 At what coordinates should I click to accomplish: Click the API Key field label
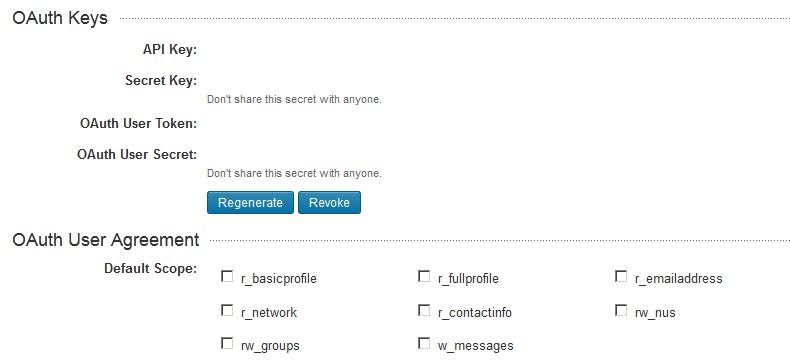[170, 50]
